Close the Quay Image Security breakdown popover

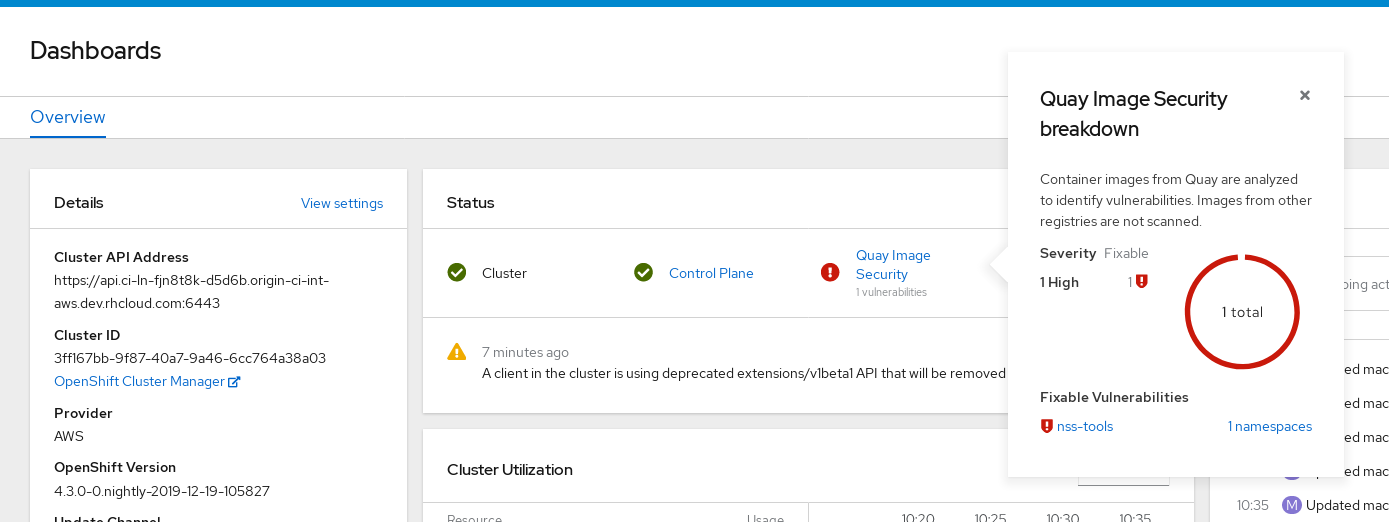(x=1305, y=96)
